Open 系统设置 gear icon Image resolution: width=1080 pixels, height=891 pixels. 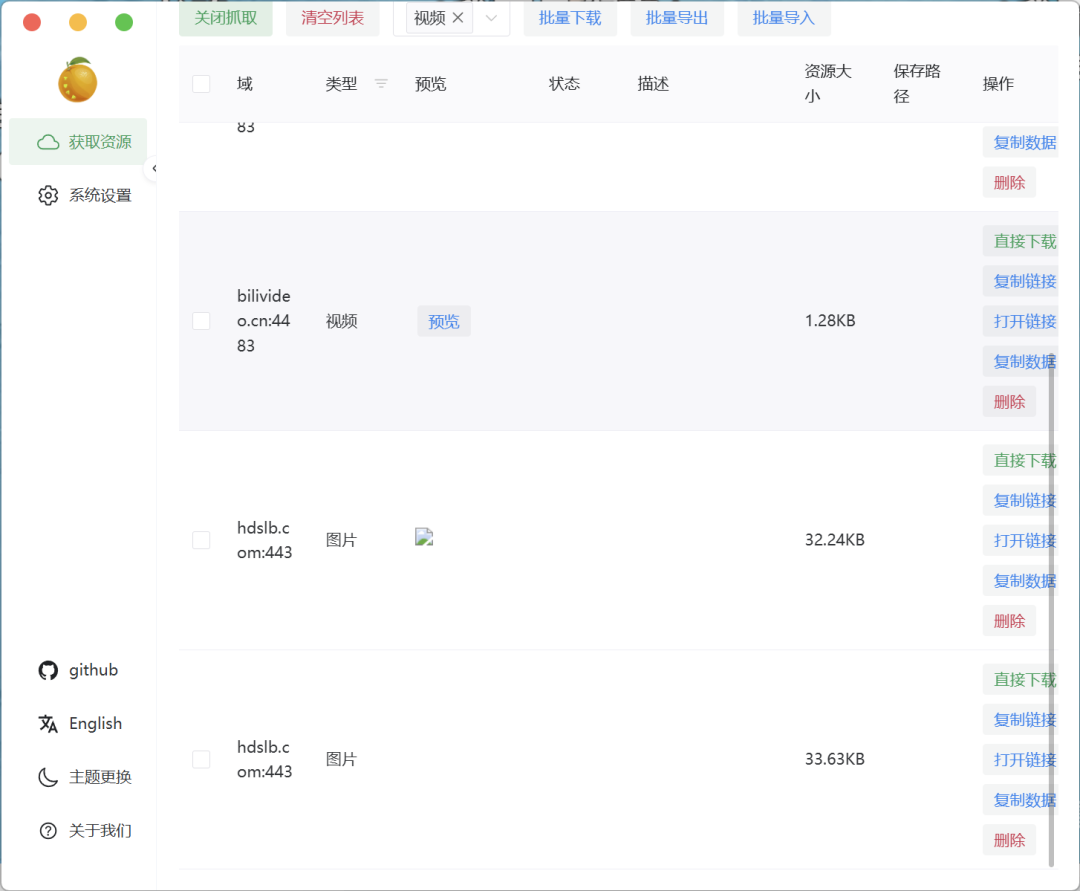(x=48, y=195)
